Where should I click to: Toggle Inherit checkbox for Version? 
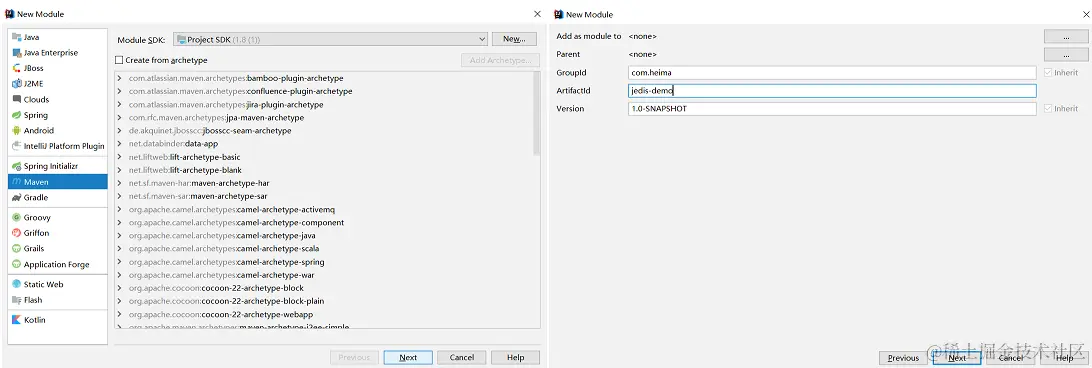click(1047, 109)
